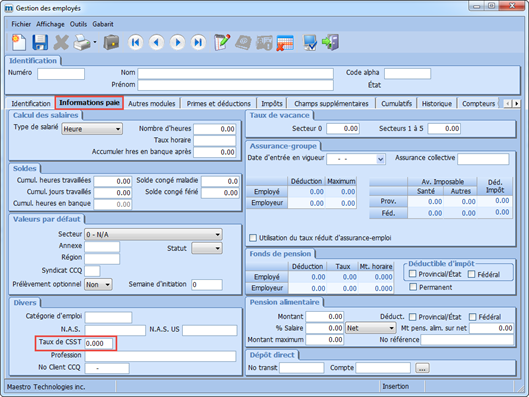Switch to the Autres modules tab

(152, 104)
